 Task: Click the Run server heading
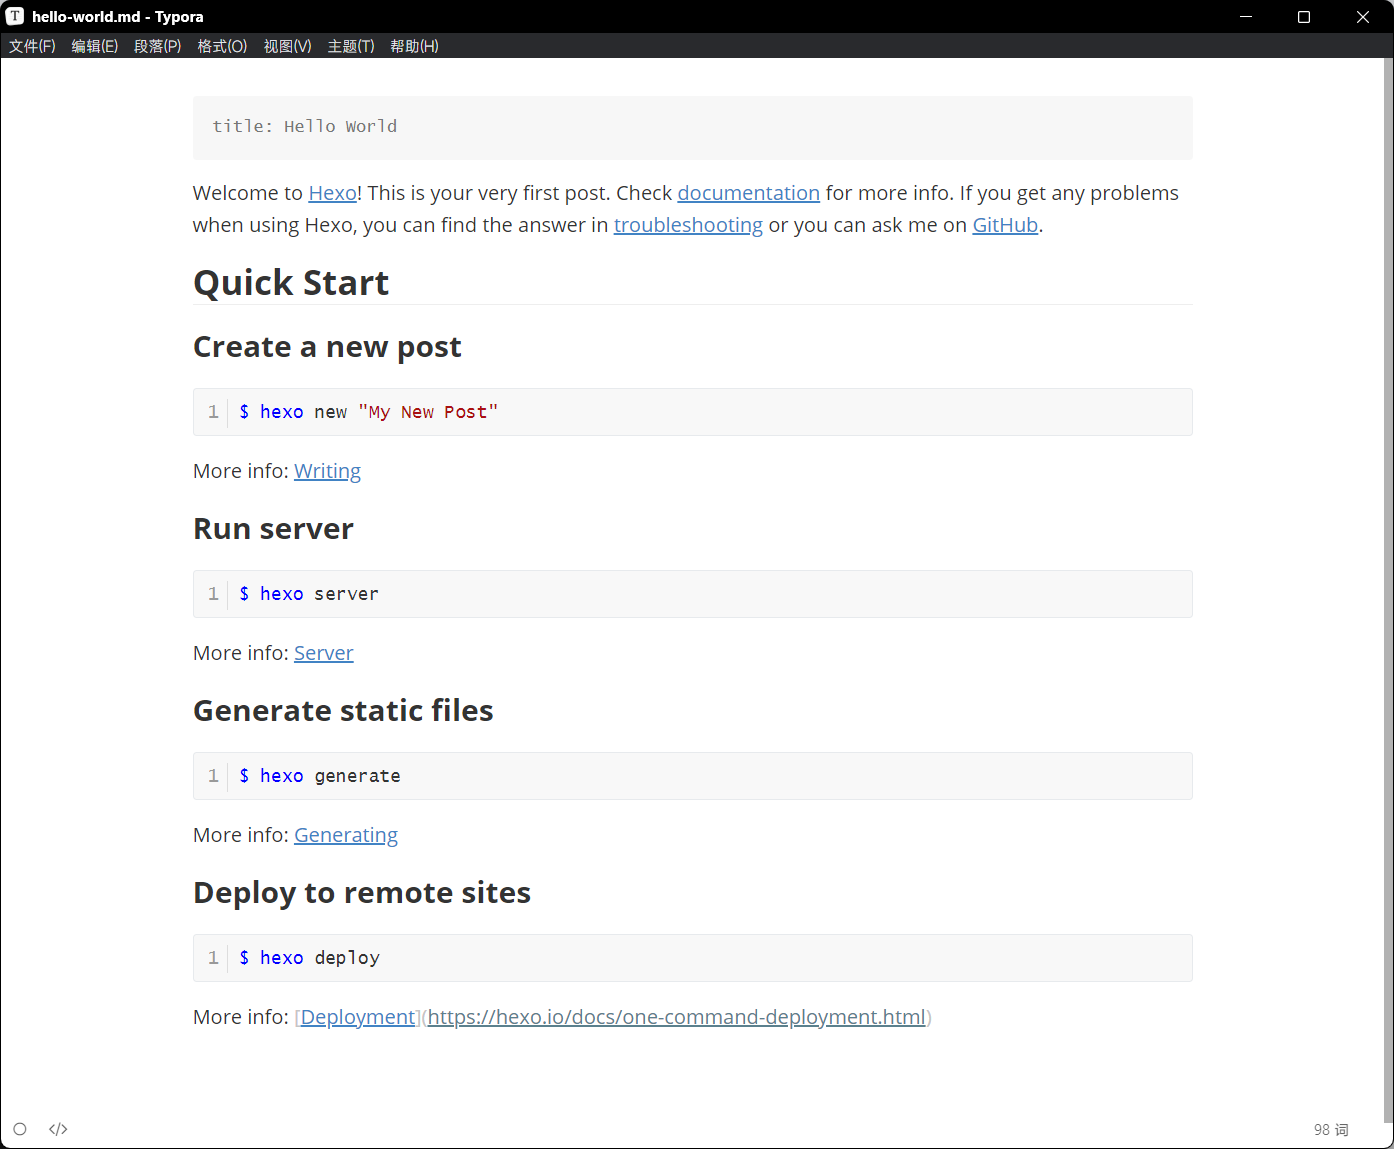pyautogui.click(x=273, y=529)
